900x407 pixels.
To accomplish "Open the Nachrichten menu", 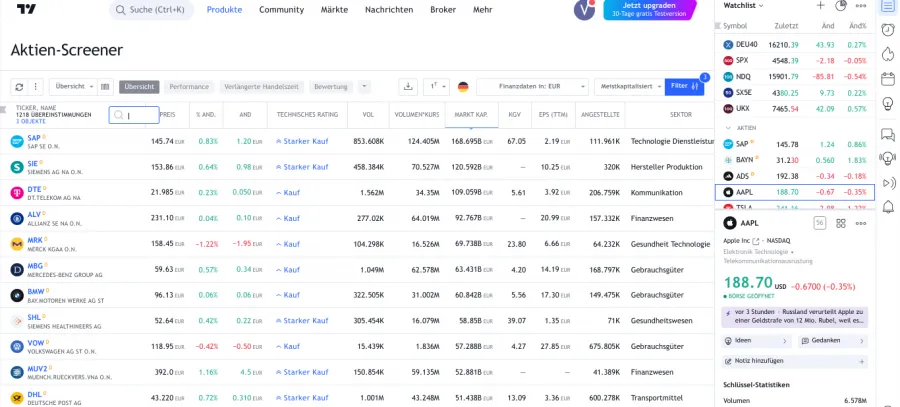I will pyautogui.click(x=389, y=10).
